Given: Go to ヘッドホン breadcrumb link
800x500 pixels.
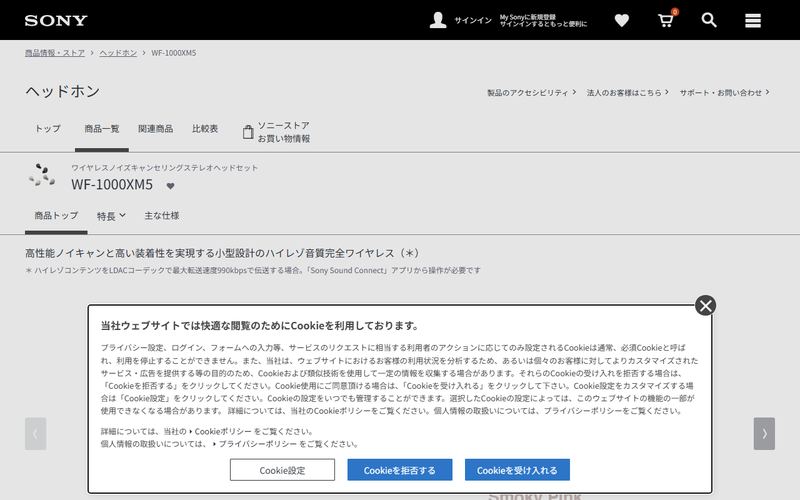Looking at the screenshot, I should tap(118, 53).
